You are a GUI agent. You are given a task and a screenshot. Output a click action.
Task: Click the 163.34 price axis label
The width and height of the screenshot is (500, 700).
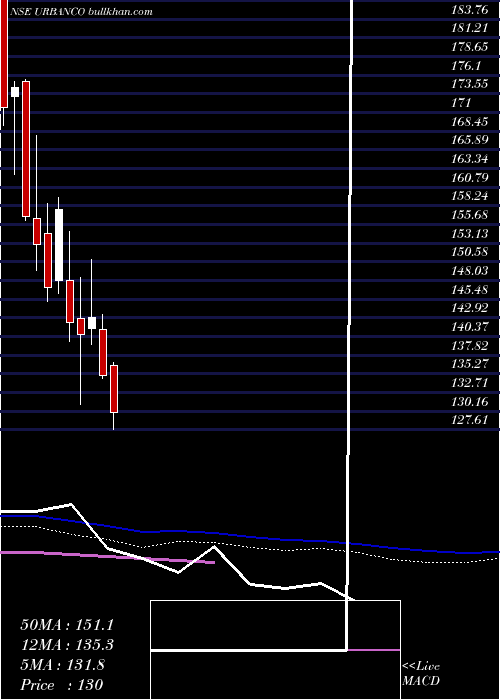click(469, 158)
